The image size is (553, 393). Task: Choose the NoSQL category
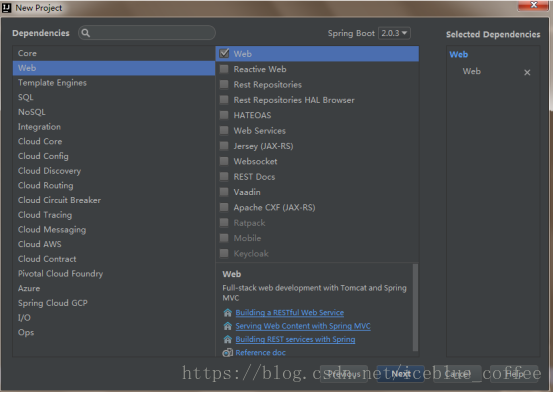[x=114, y=112]
